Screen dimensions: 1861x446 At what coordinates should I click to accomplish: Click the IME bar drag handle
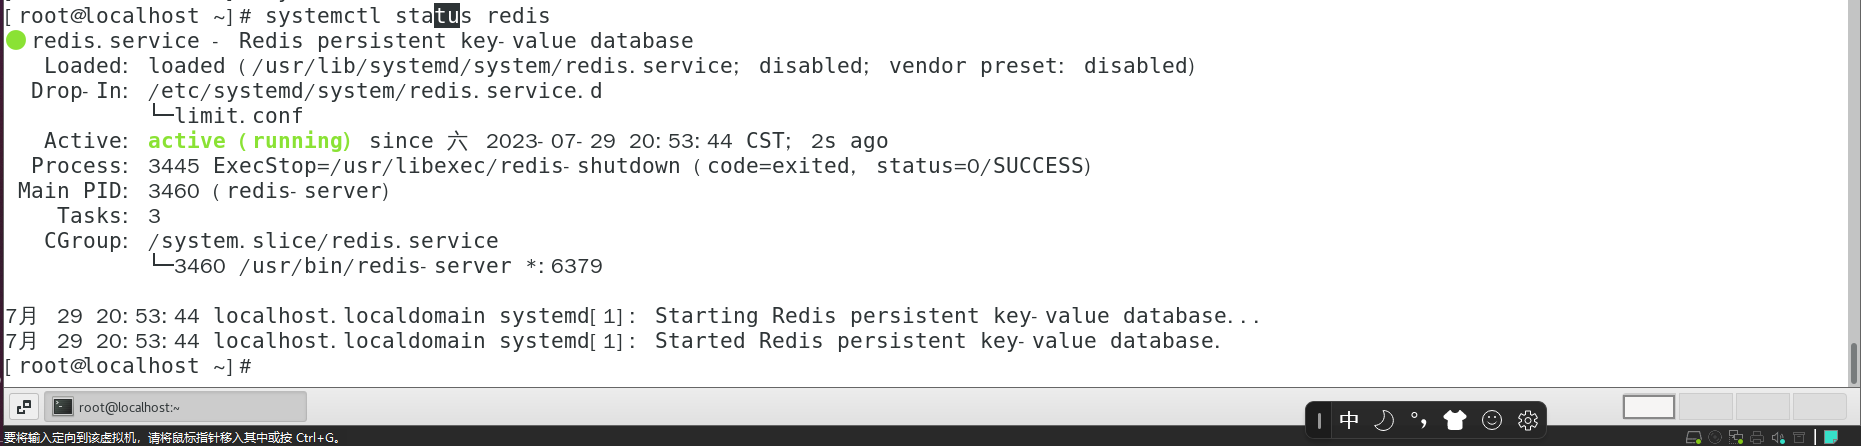[x=1319, y=420]
